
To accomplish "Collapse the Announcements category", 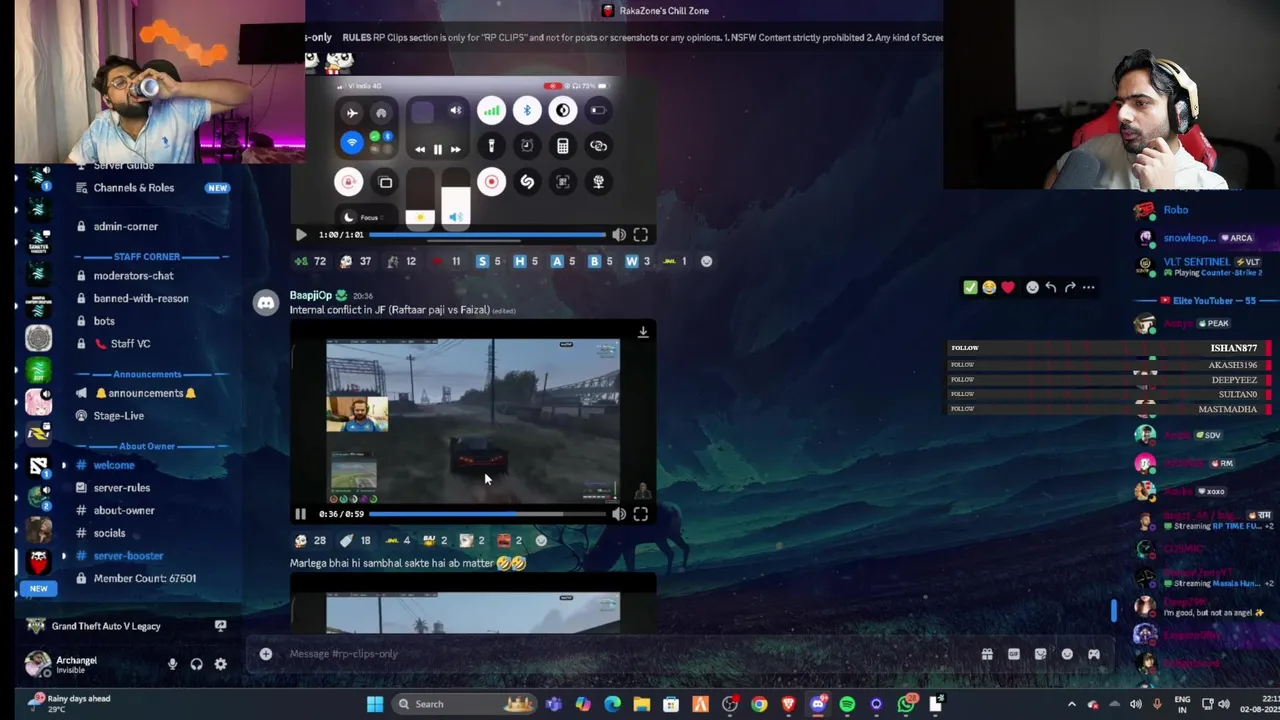I will [x=147, y=374].
